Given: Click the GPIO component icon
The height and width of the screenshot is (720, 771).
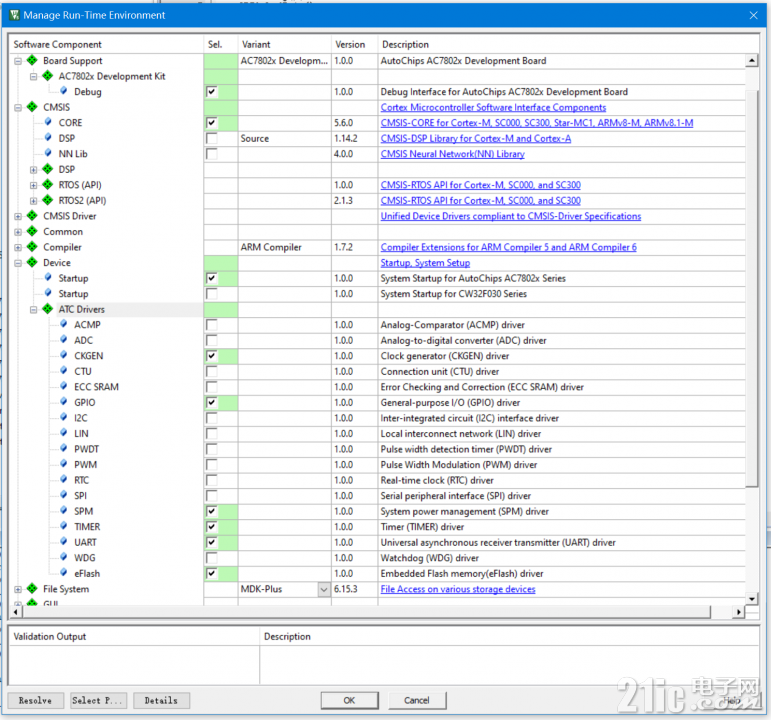Looking at the screenshot, I should [x=63, y=402].
